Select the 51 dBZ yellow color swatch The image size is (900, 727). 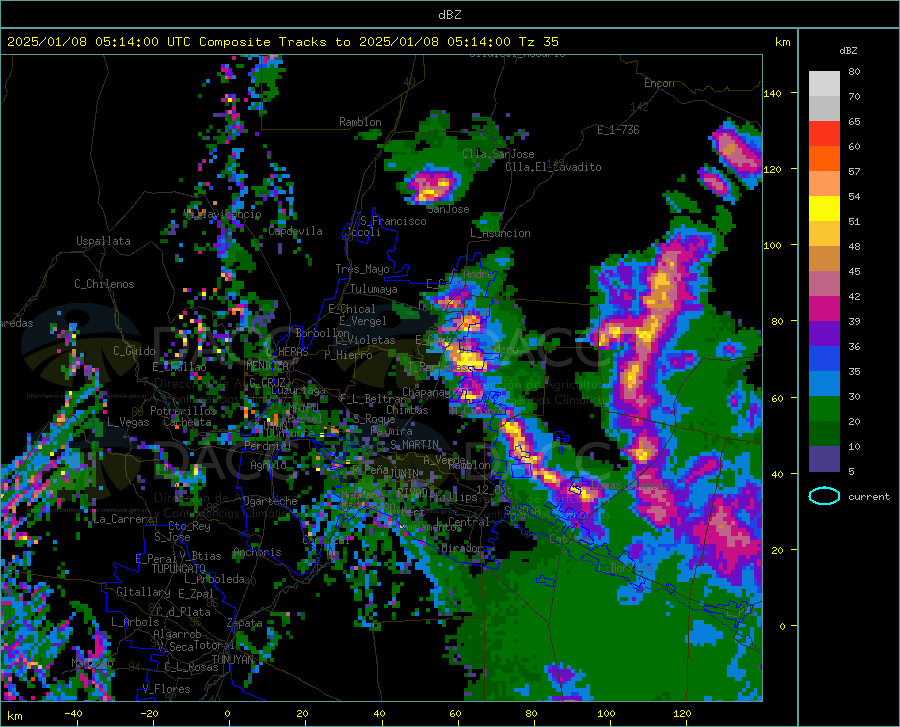click(x=824, y=209)
